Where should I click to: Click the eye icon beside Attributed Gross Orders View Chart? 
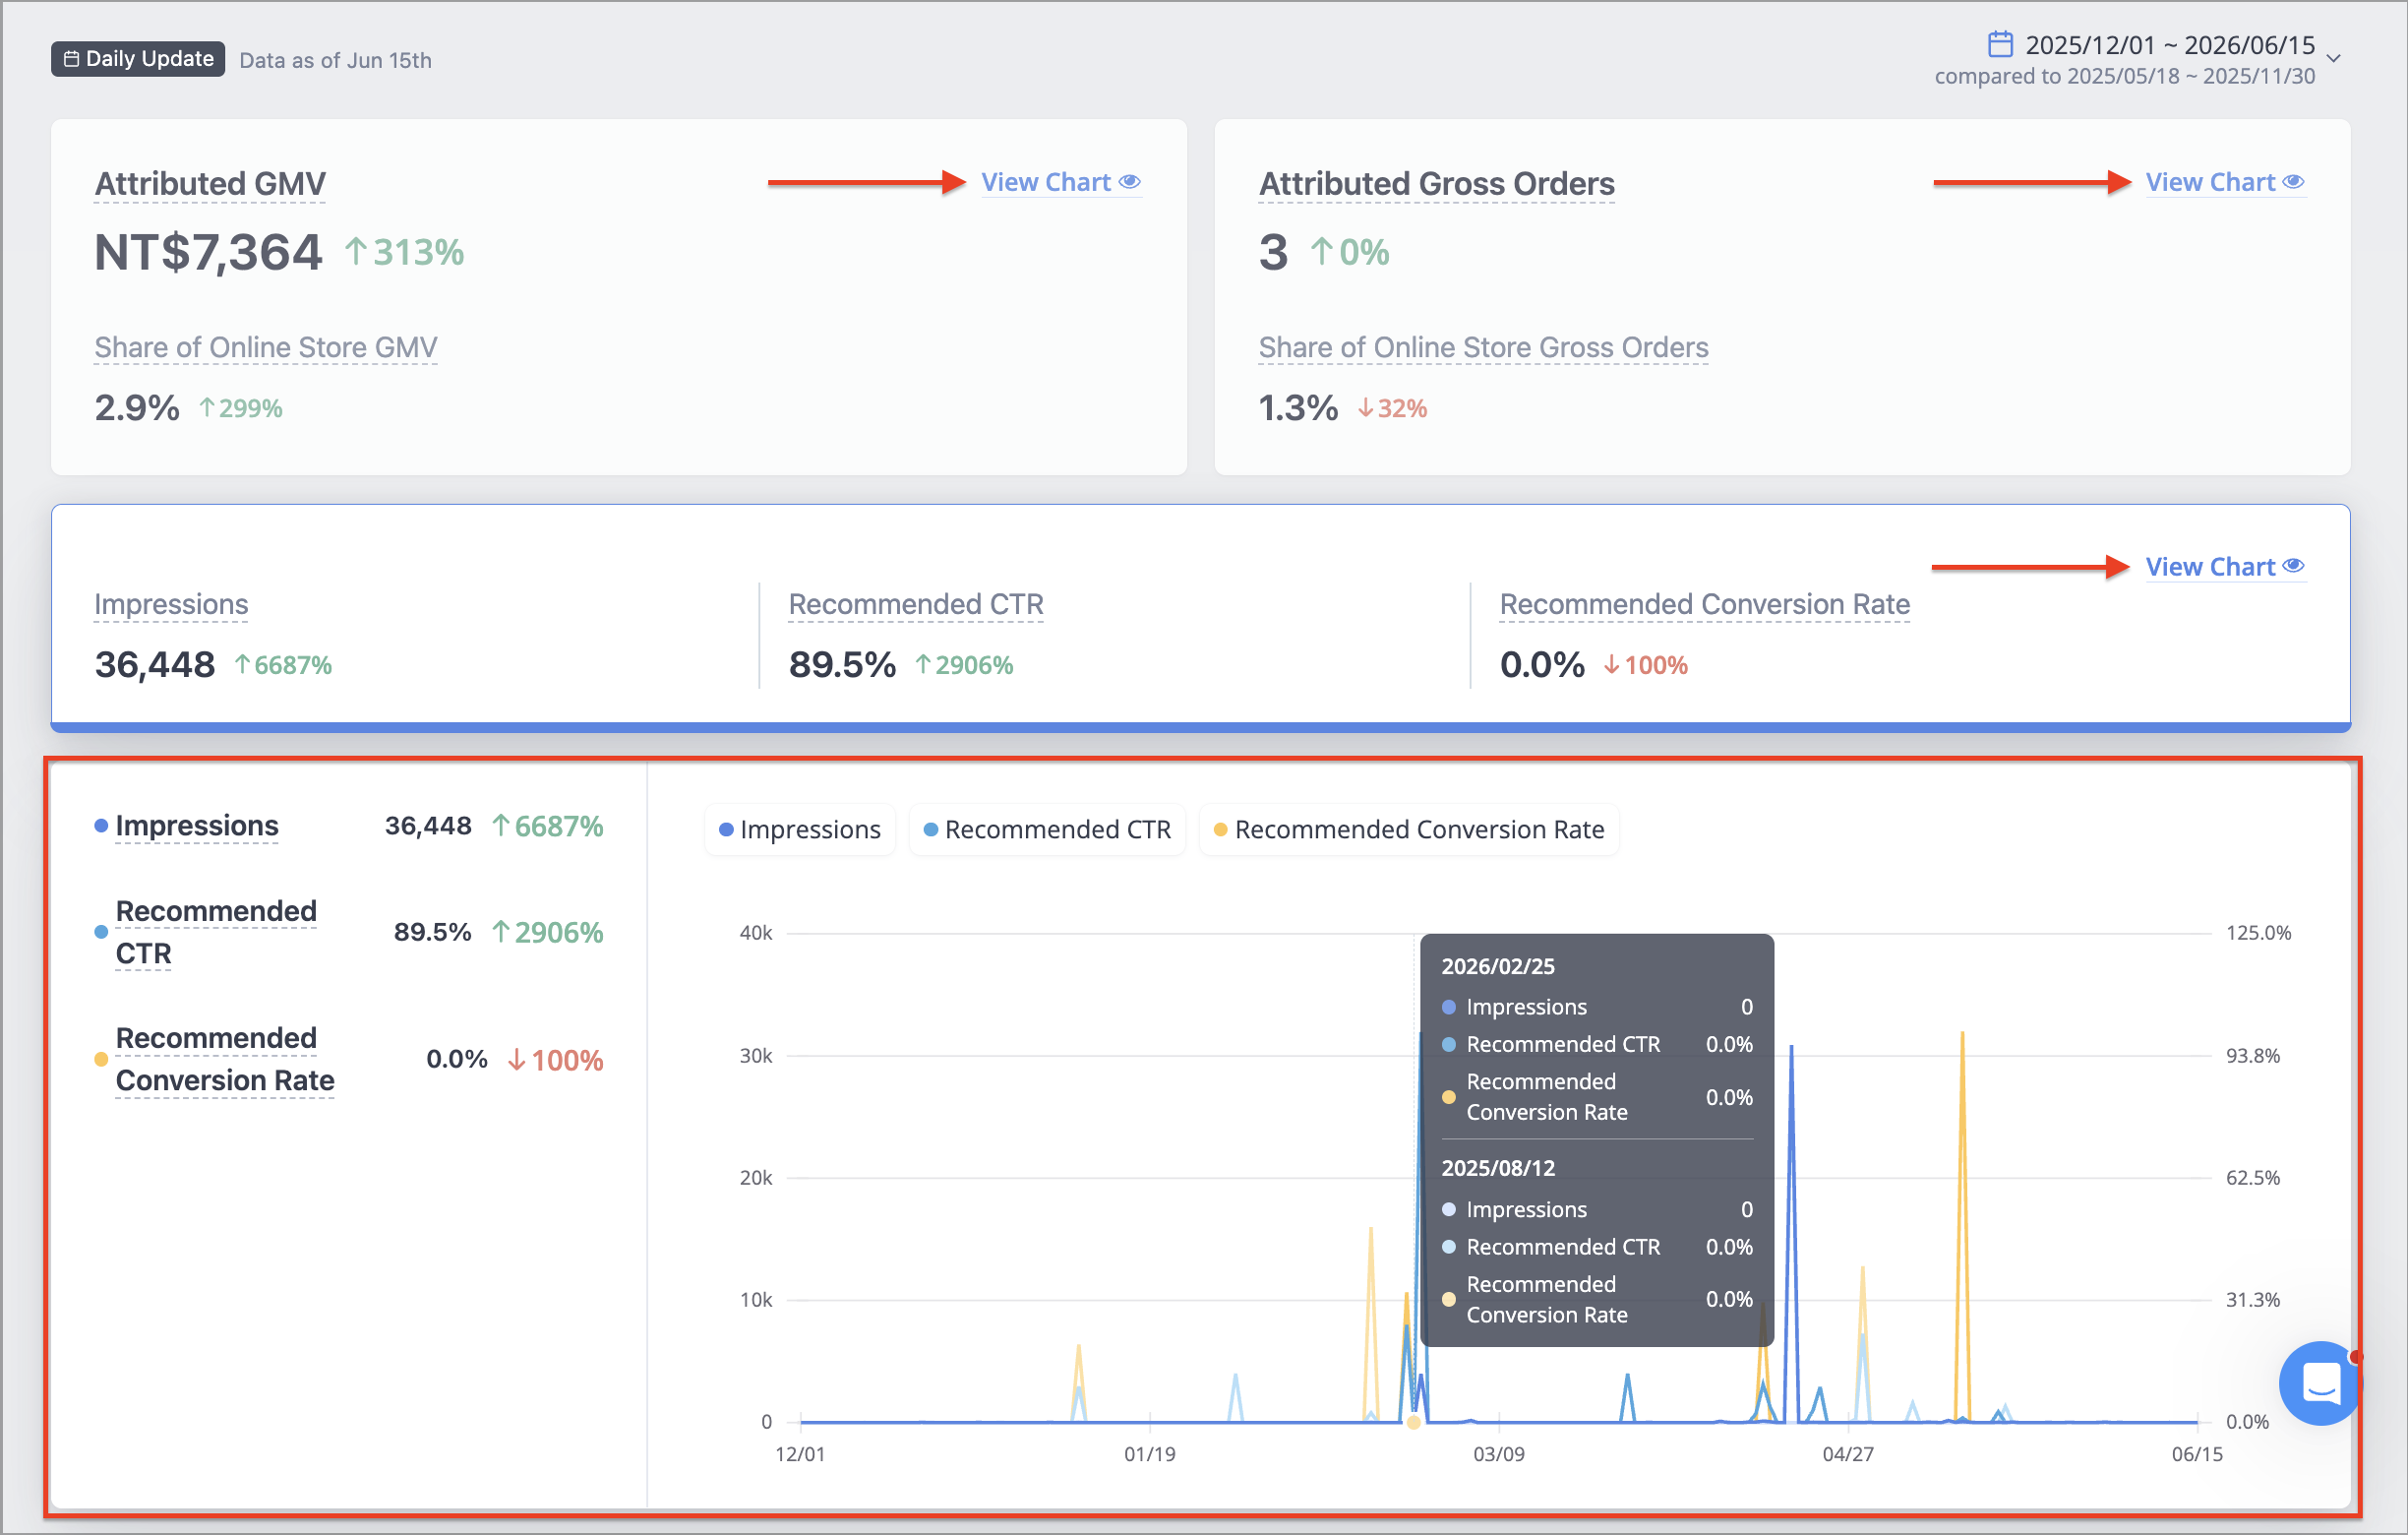2293,182
